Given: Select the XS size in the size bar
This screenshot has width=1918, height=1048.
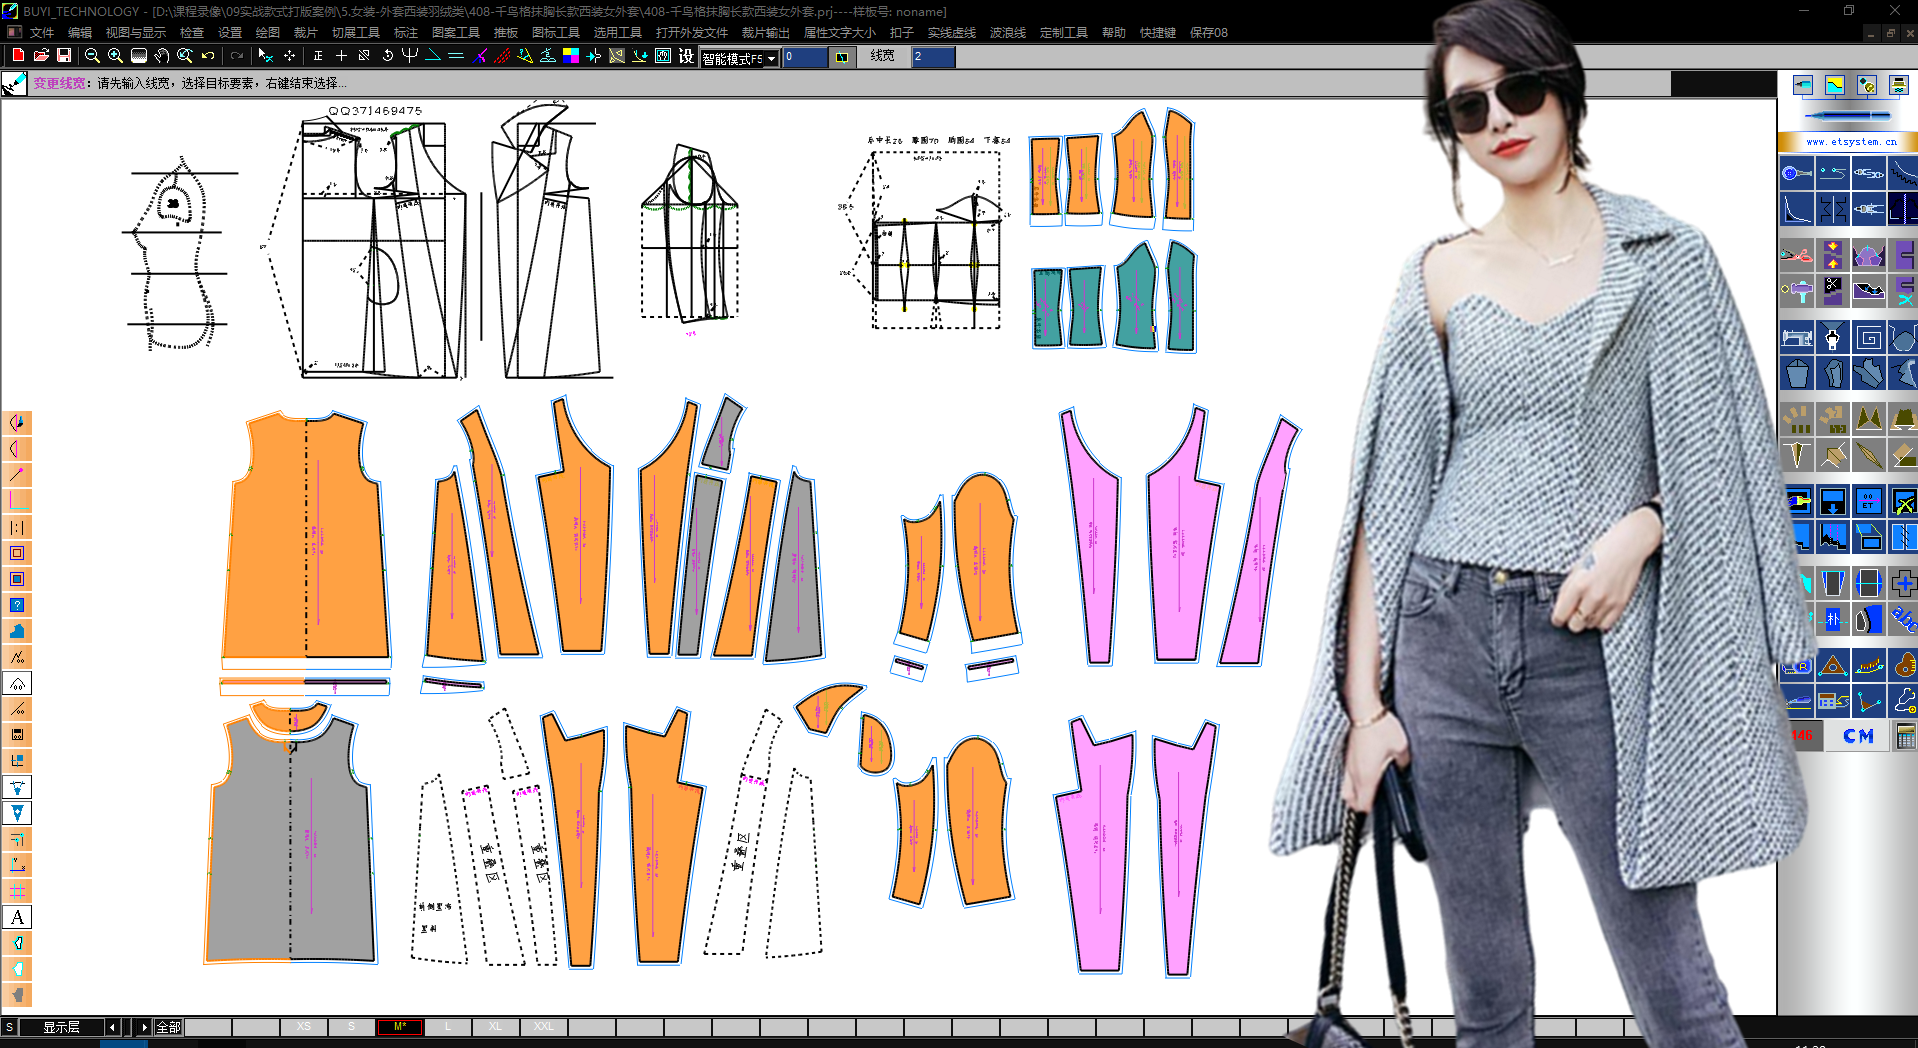Looking at the screenshot, I should point(304,1027).
